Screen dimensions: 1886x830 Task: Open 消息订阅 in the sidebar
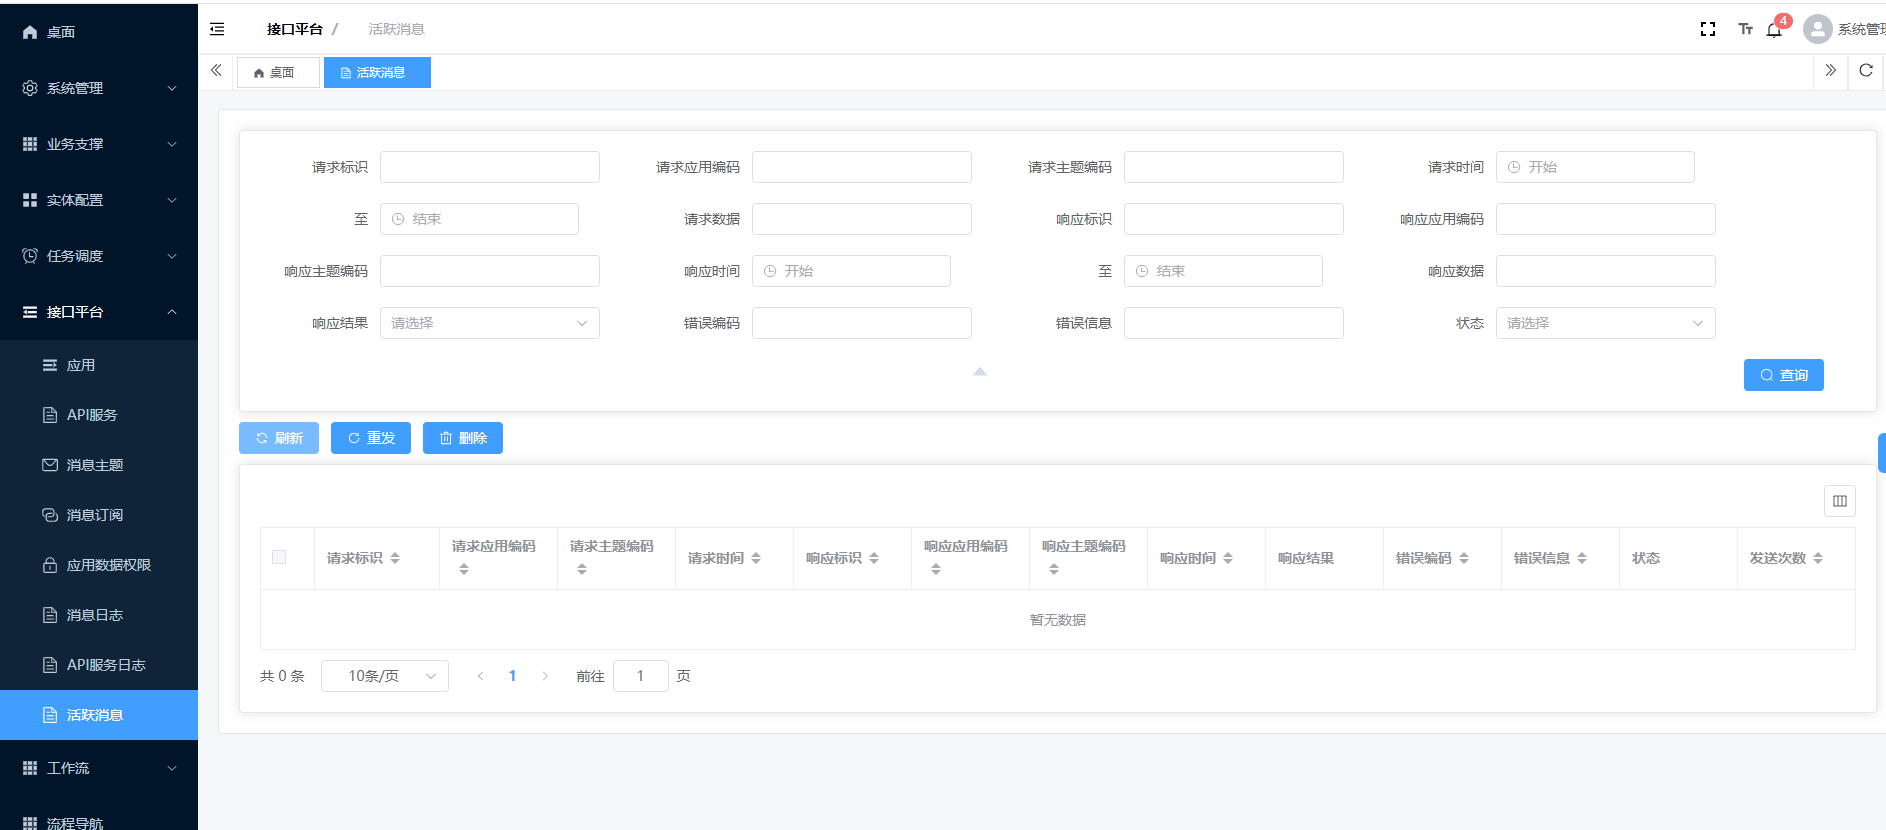pyautogui.click(x=99, y=515)
